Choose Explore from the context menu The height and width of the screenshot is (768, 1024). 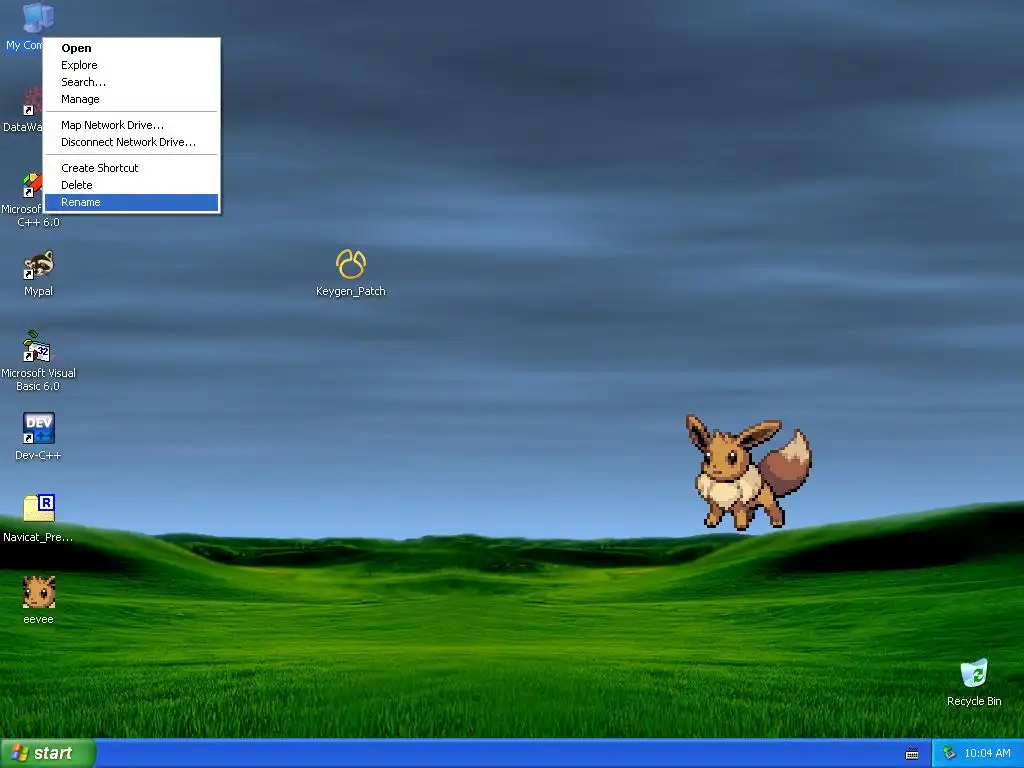131,65
